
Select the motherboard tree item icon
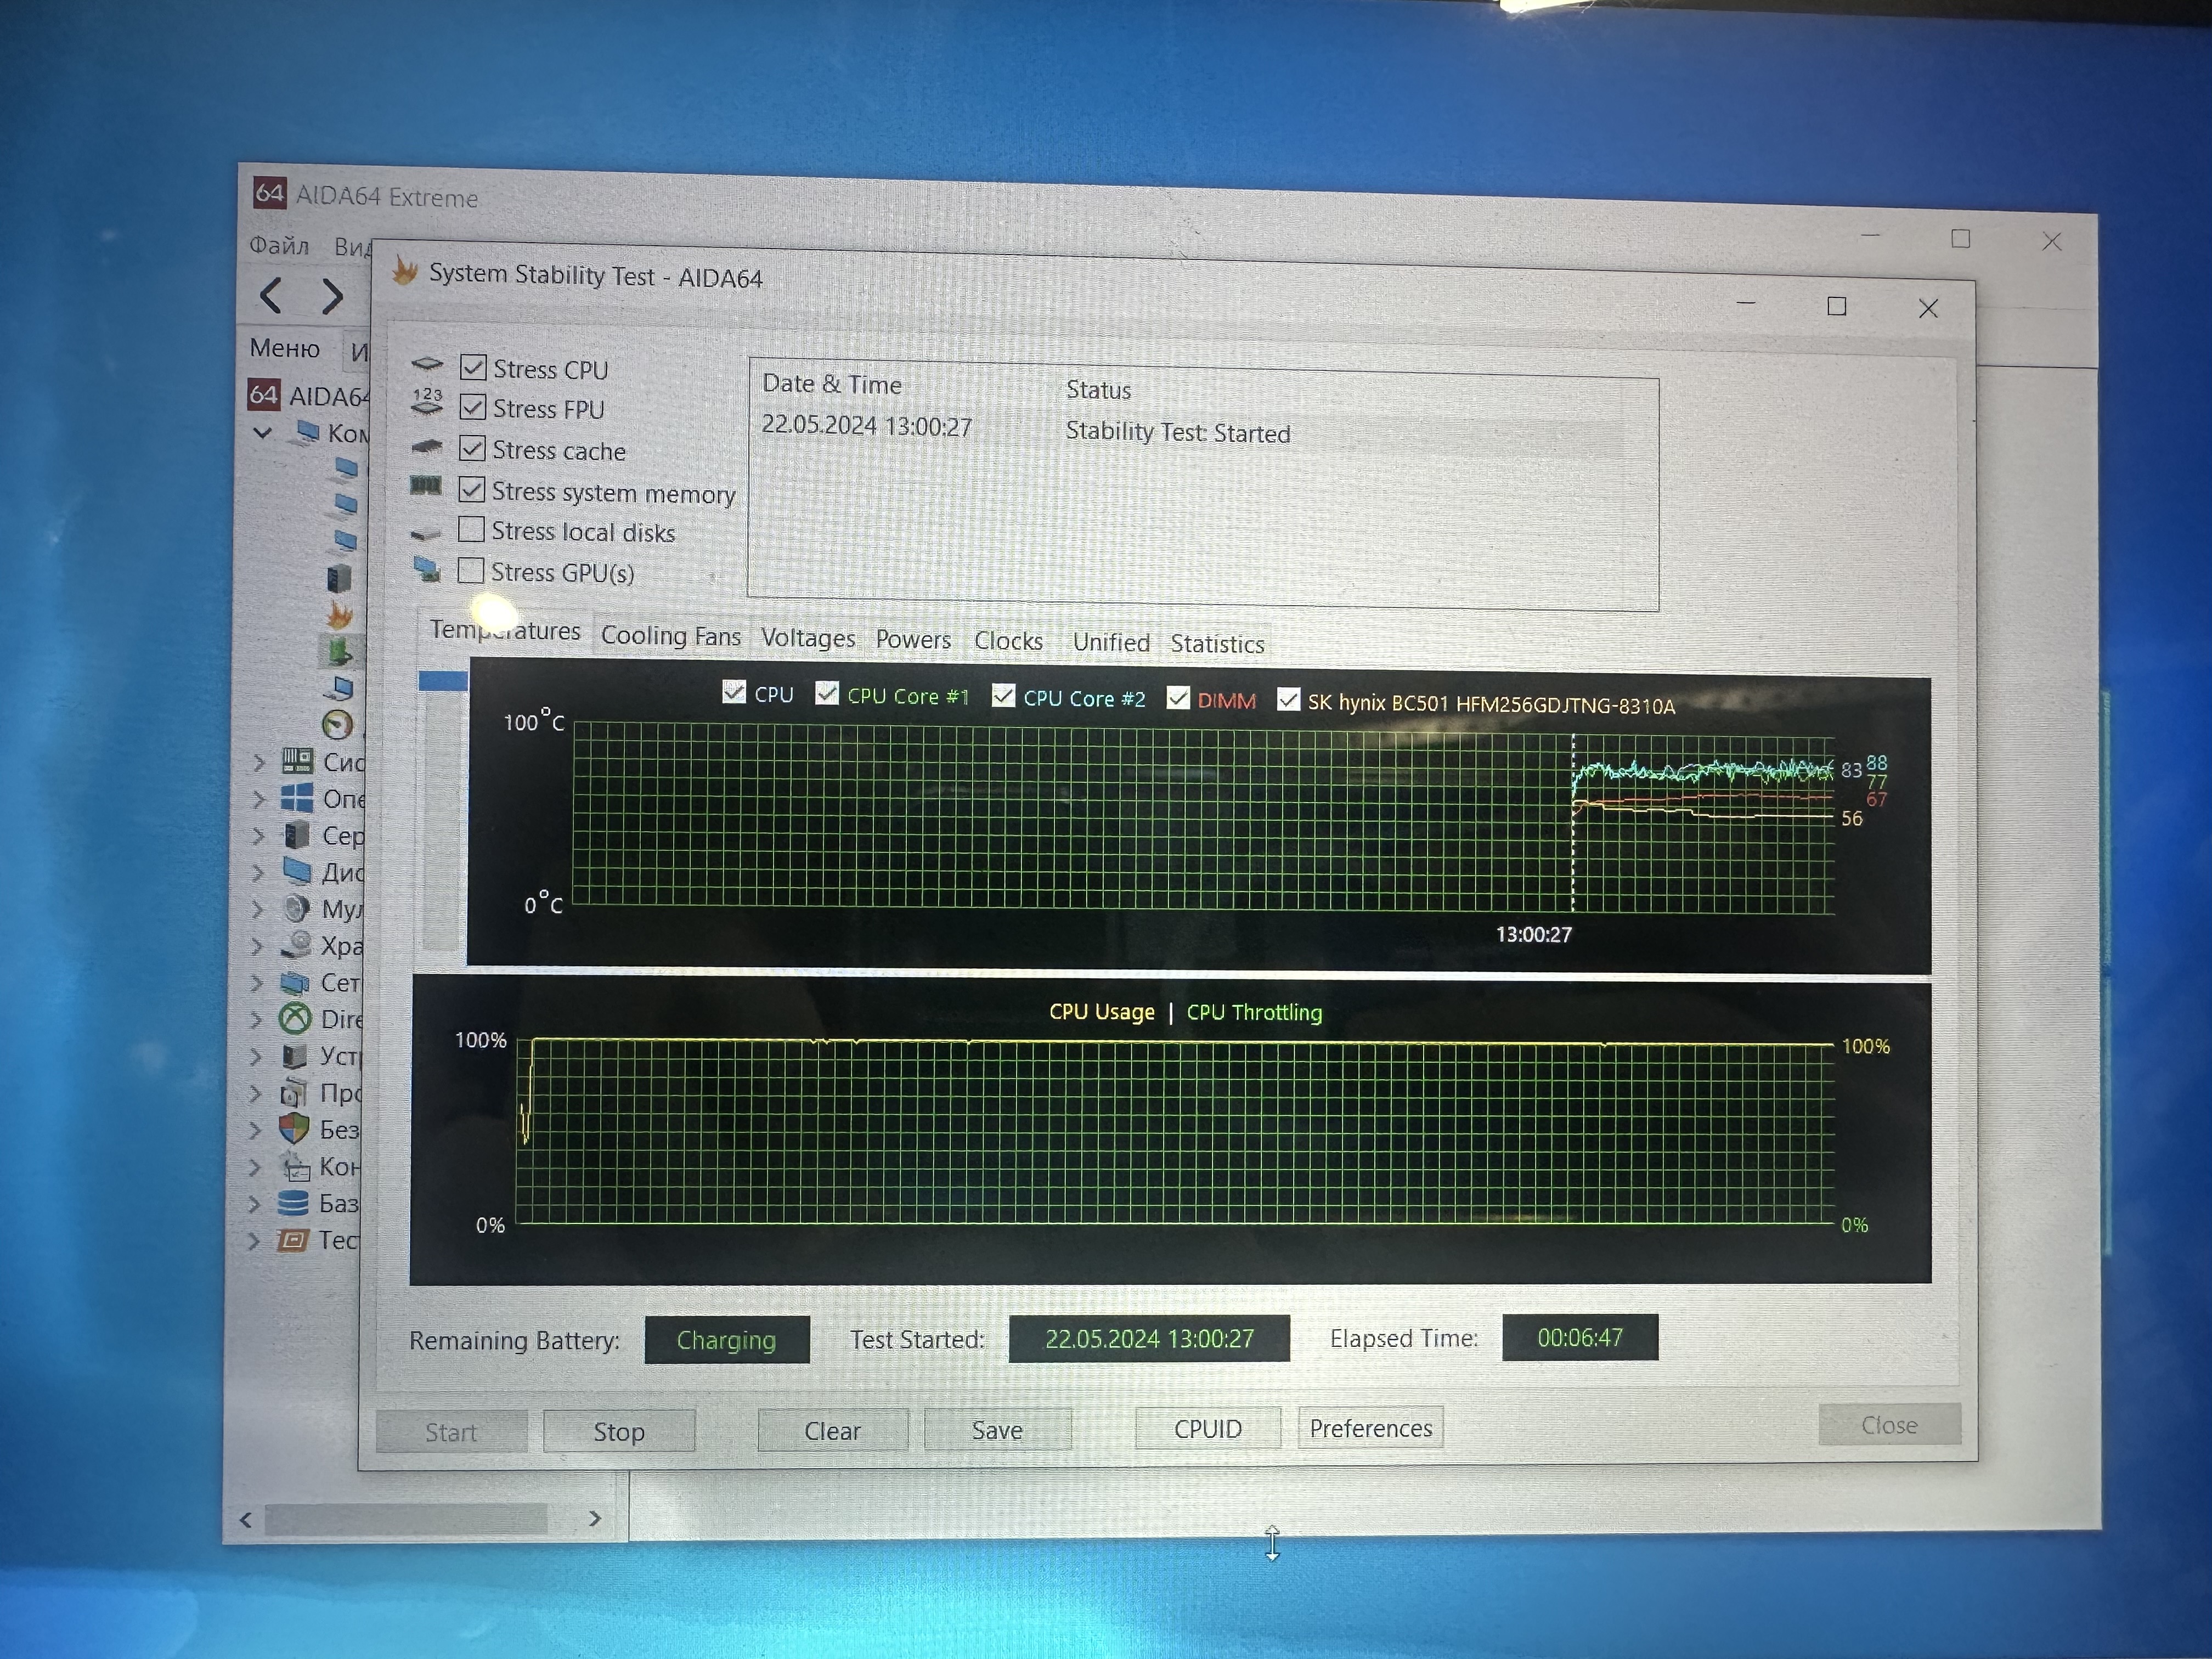point(297,761)
